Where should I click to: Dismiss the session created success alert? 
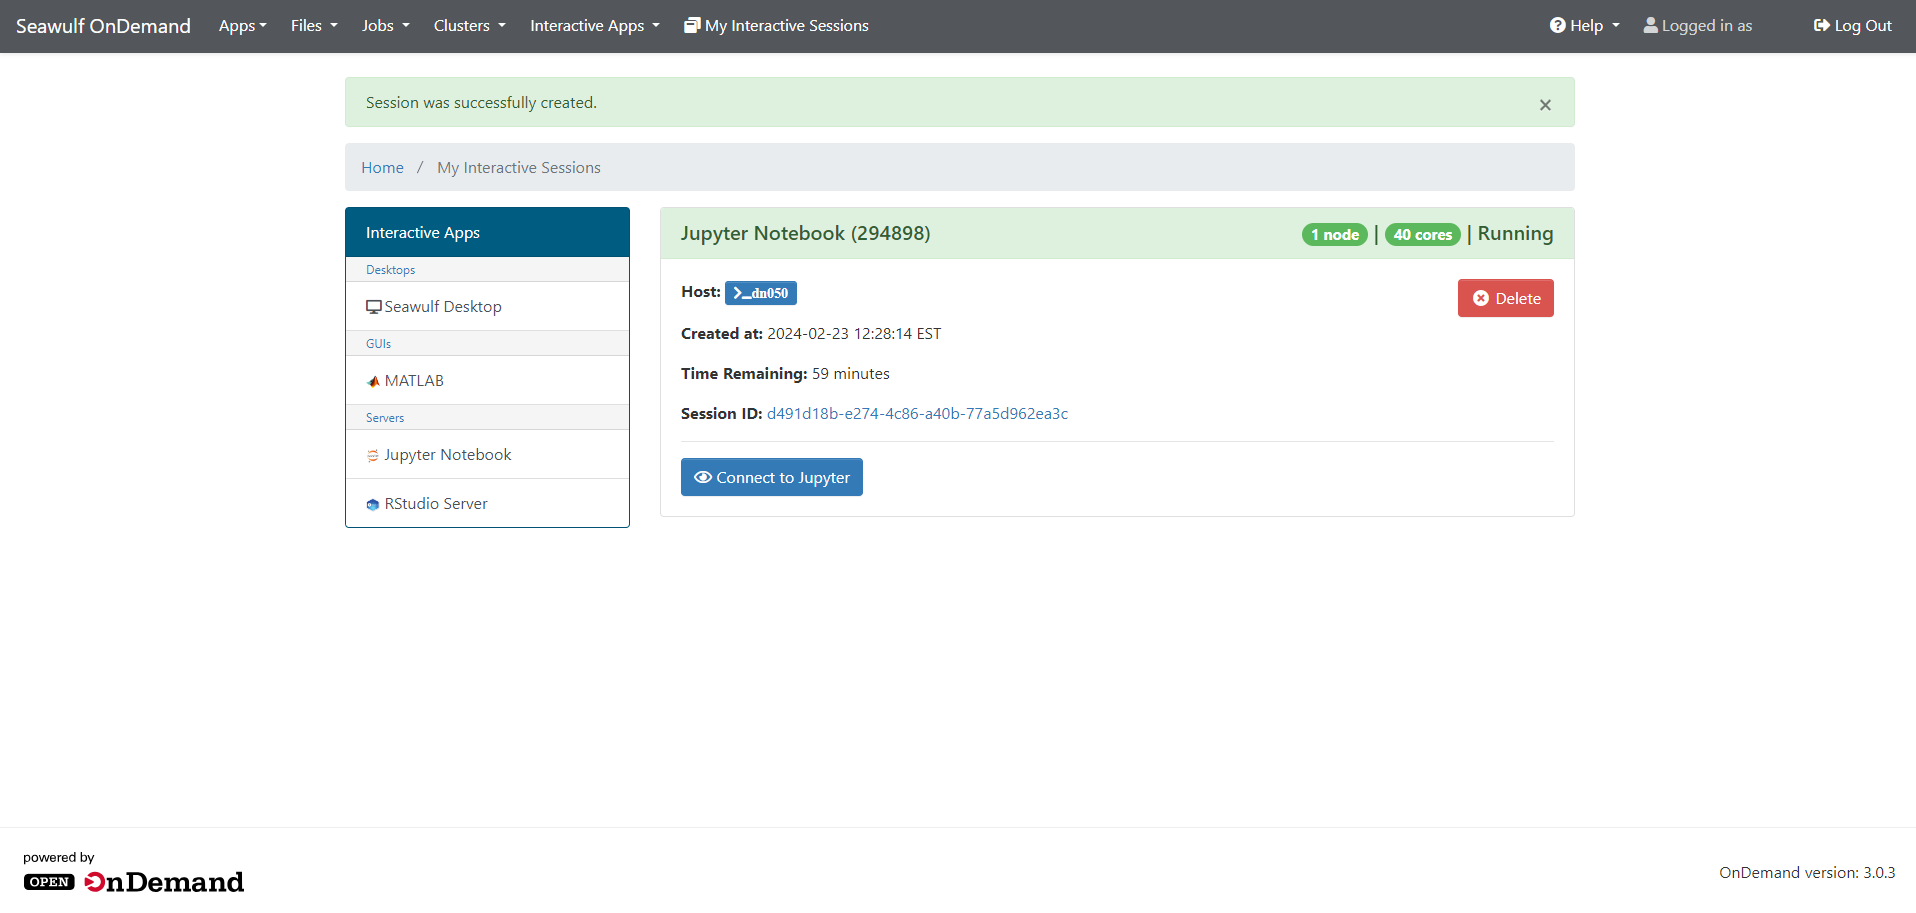[x=1545, y=104]
